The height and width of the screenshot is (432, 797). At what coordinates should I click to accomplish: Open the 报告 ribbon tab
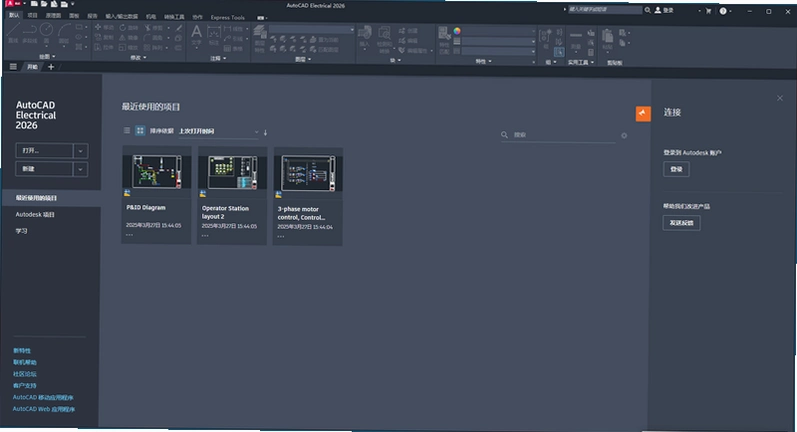pos(92,16)
